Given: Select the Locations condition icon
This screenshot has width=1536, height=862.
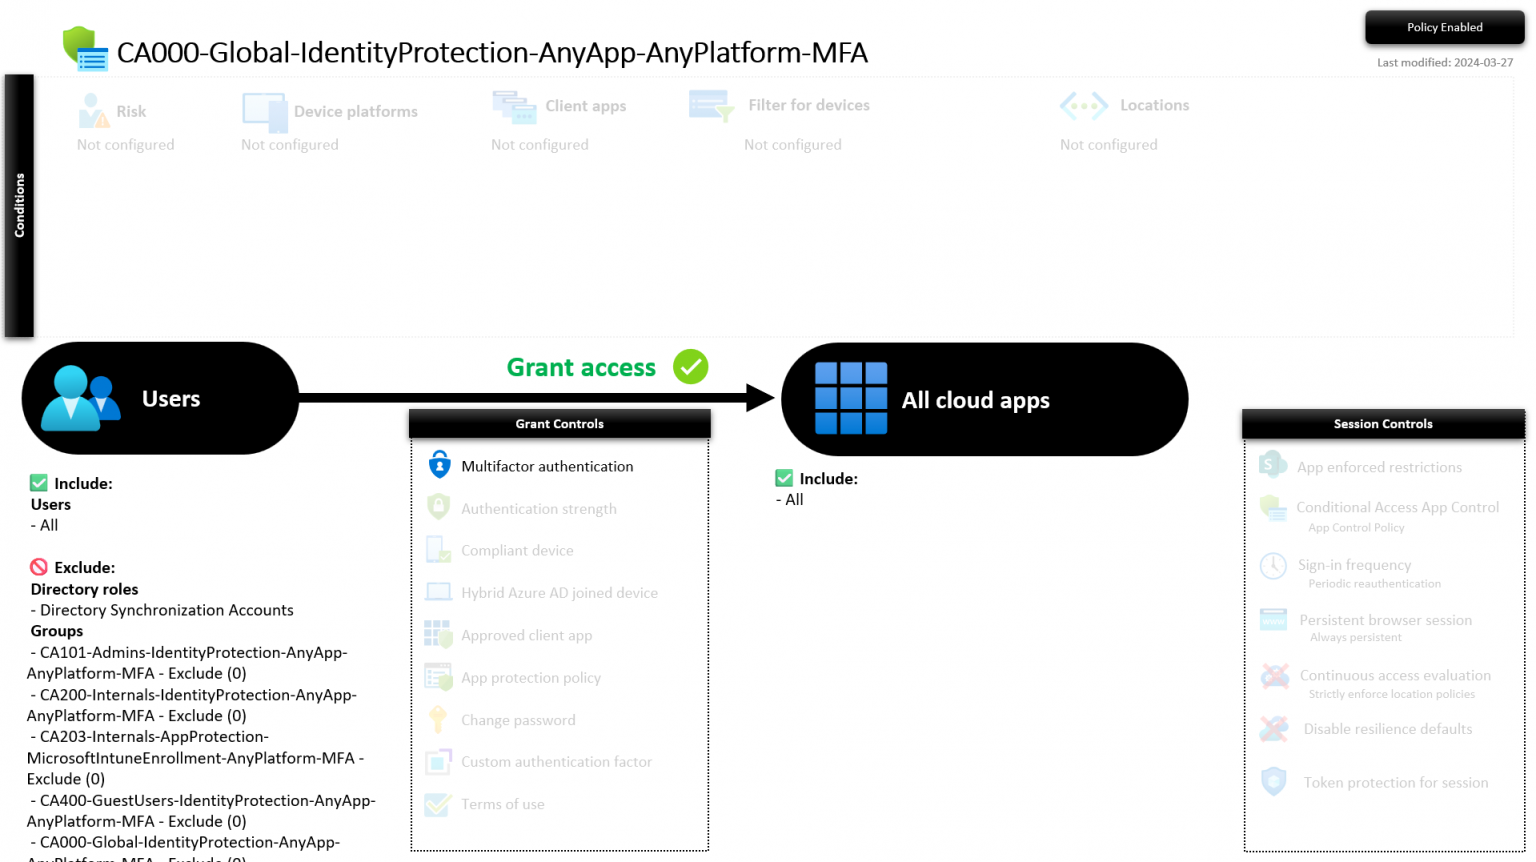Looking at the screenshot, I should pos(1082,104).
